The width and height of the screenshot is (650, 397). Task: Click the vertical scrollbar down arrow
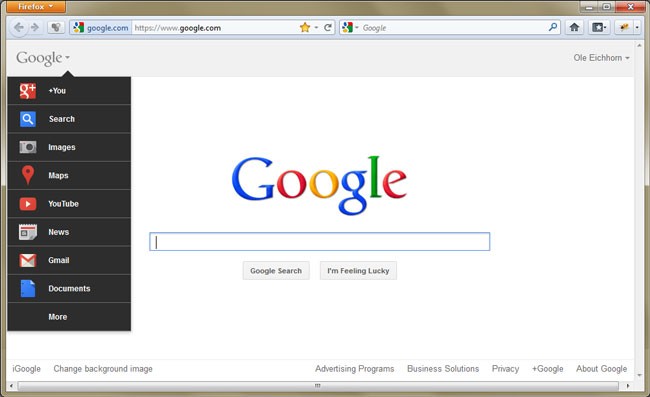coord(639,375)
